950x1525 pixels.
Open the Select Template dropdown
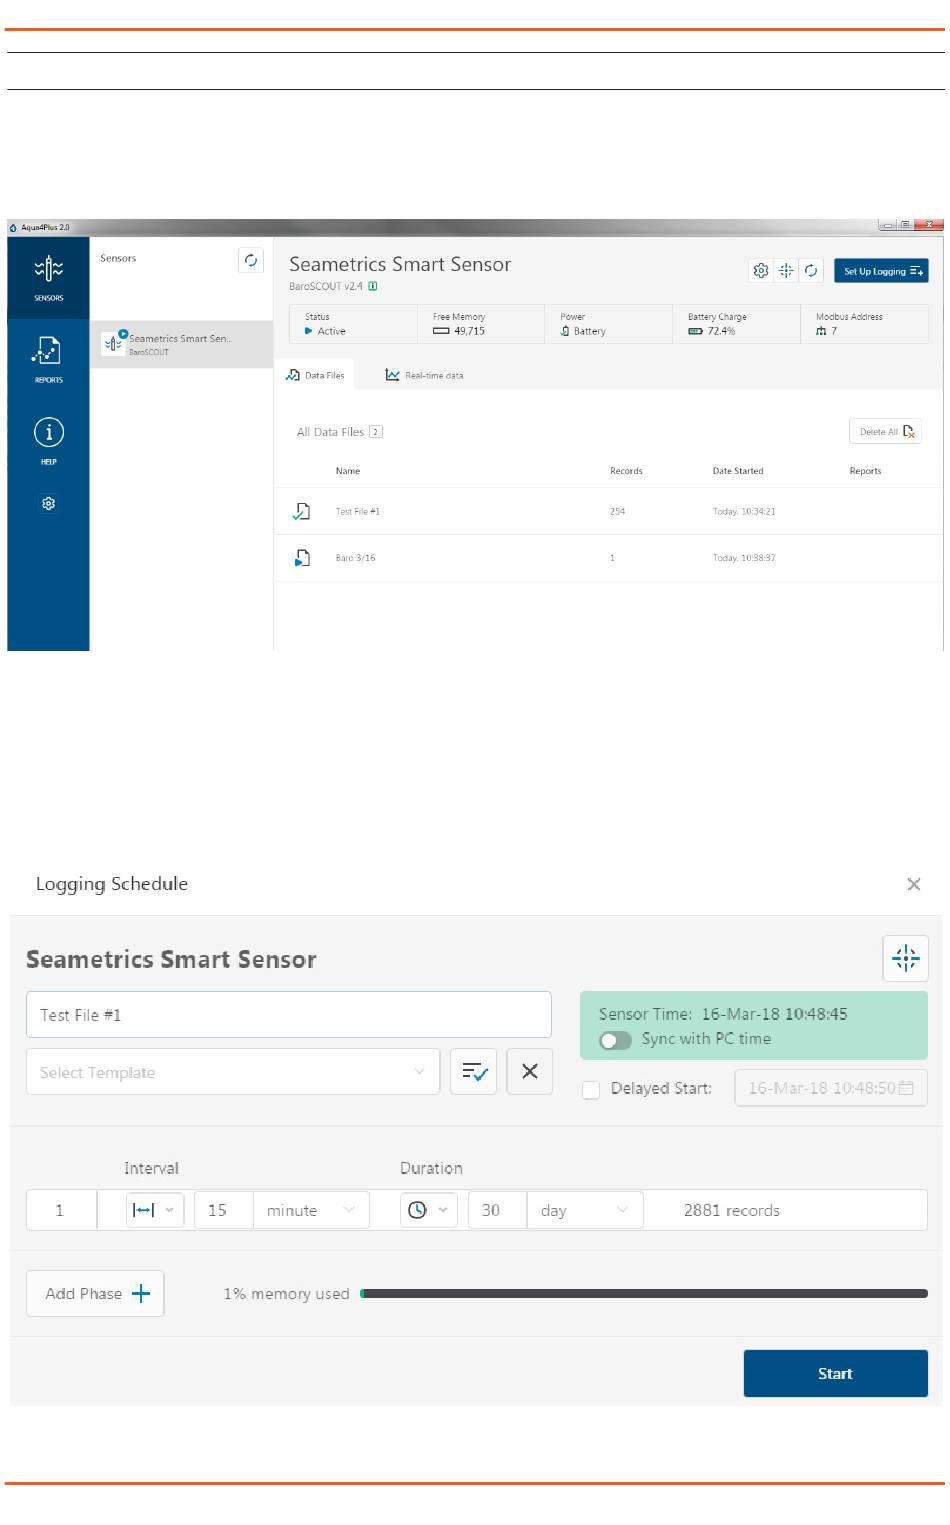pos(233,1072)
